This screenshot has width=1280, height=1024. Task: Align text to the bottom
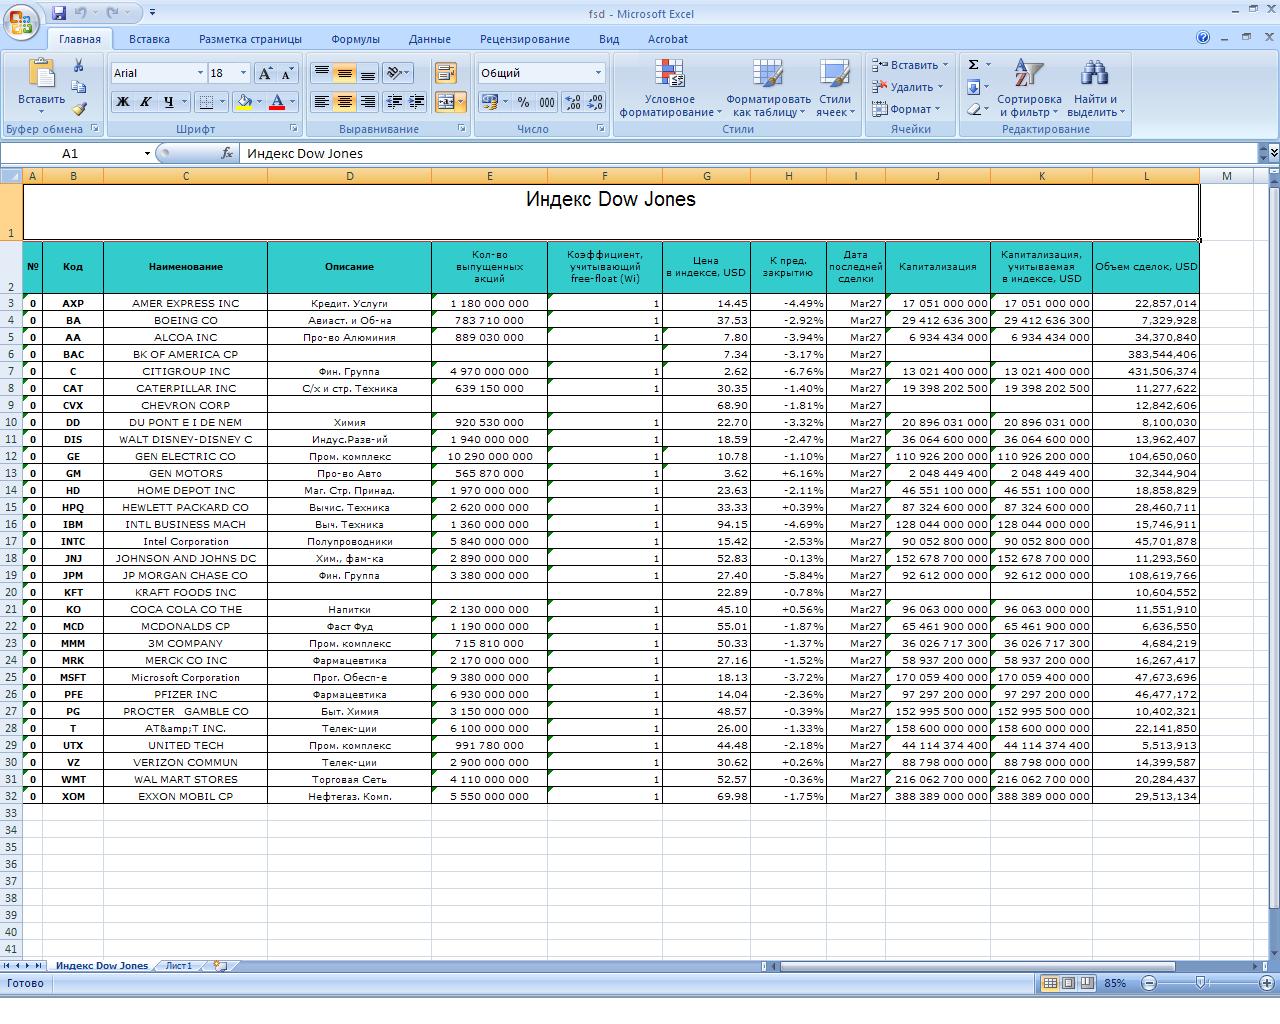tap(368, 73)
